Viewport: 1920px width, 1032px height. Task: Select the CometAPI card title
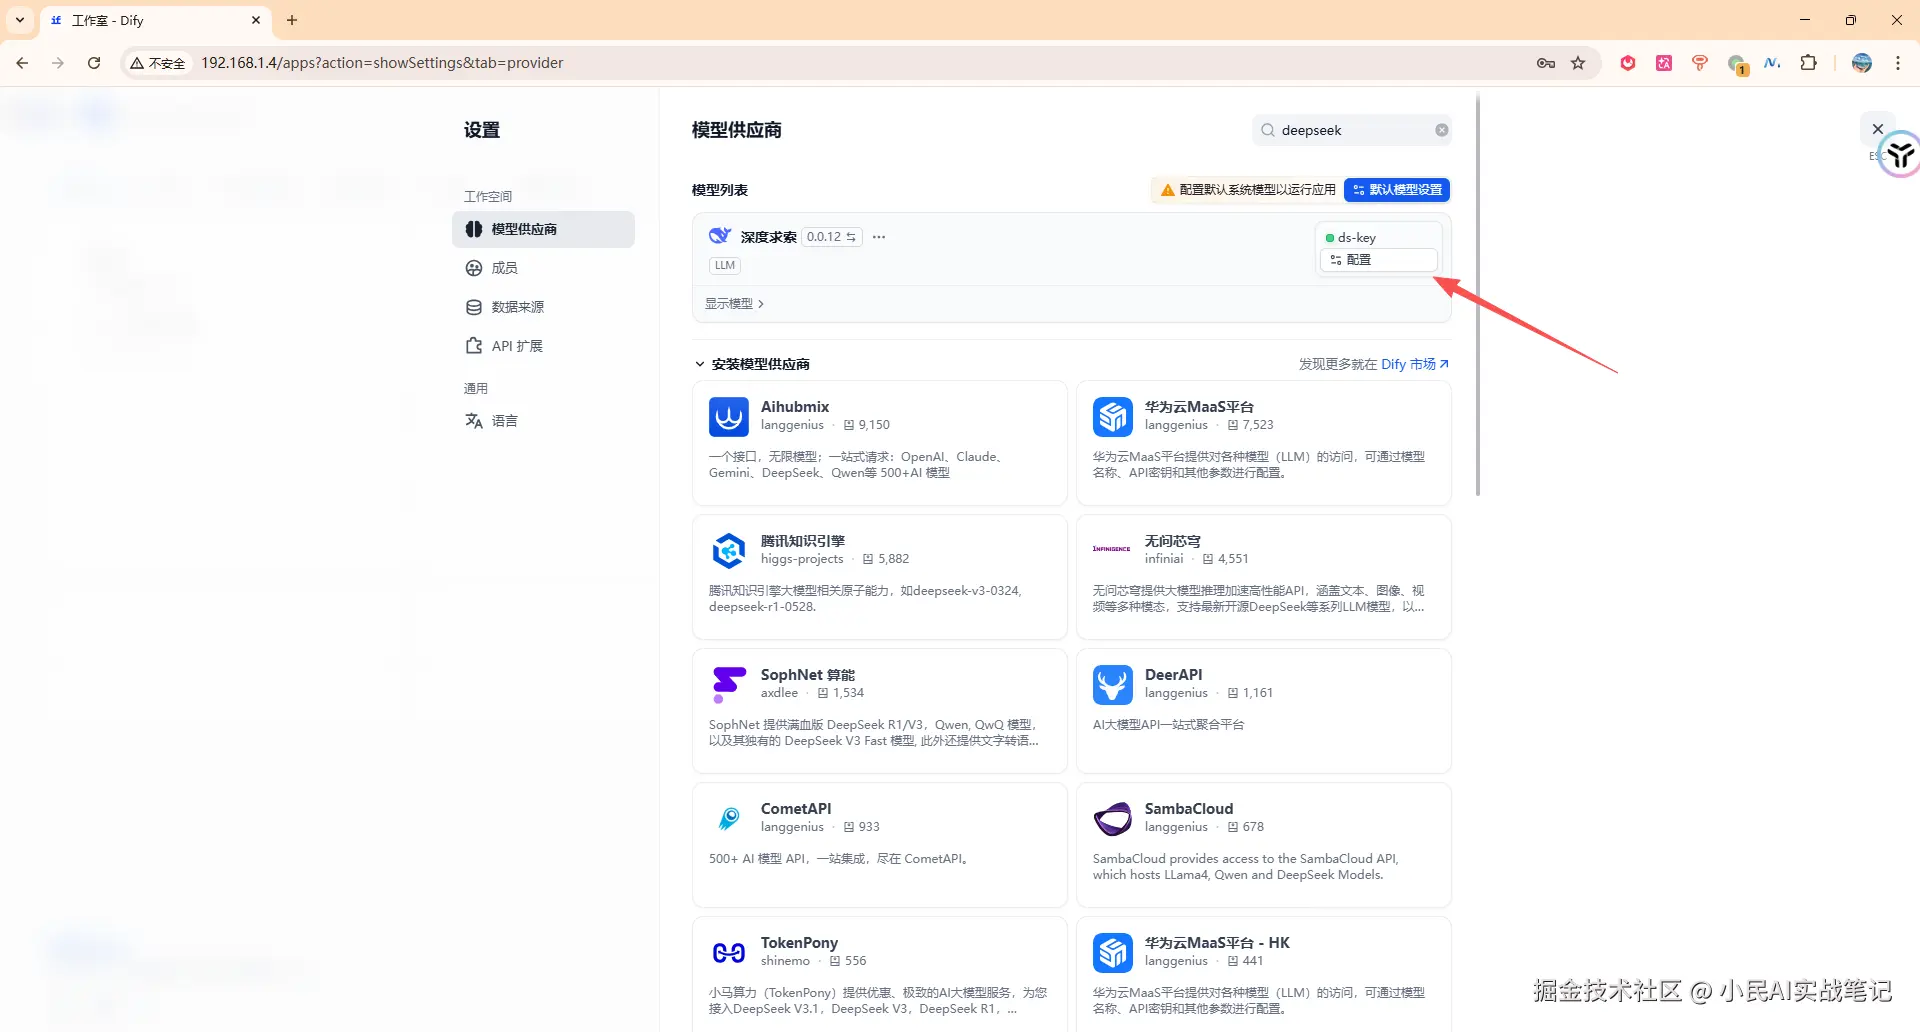(x=796, y=809)
